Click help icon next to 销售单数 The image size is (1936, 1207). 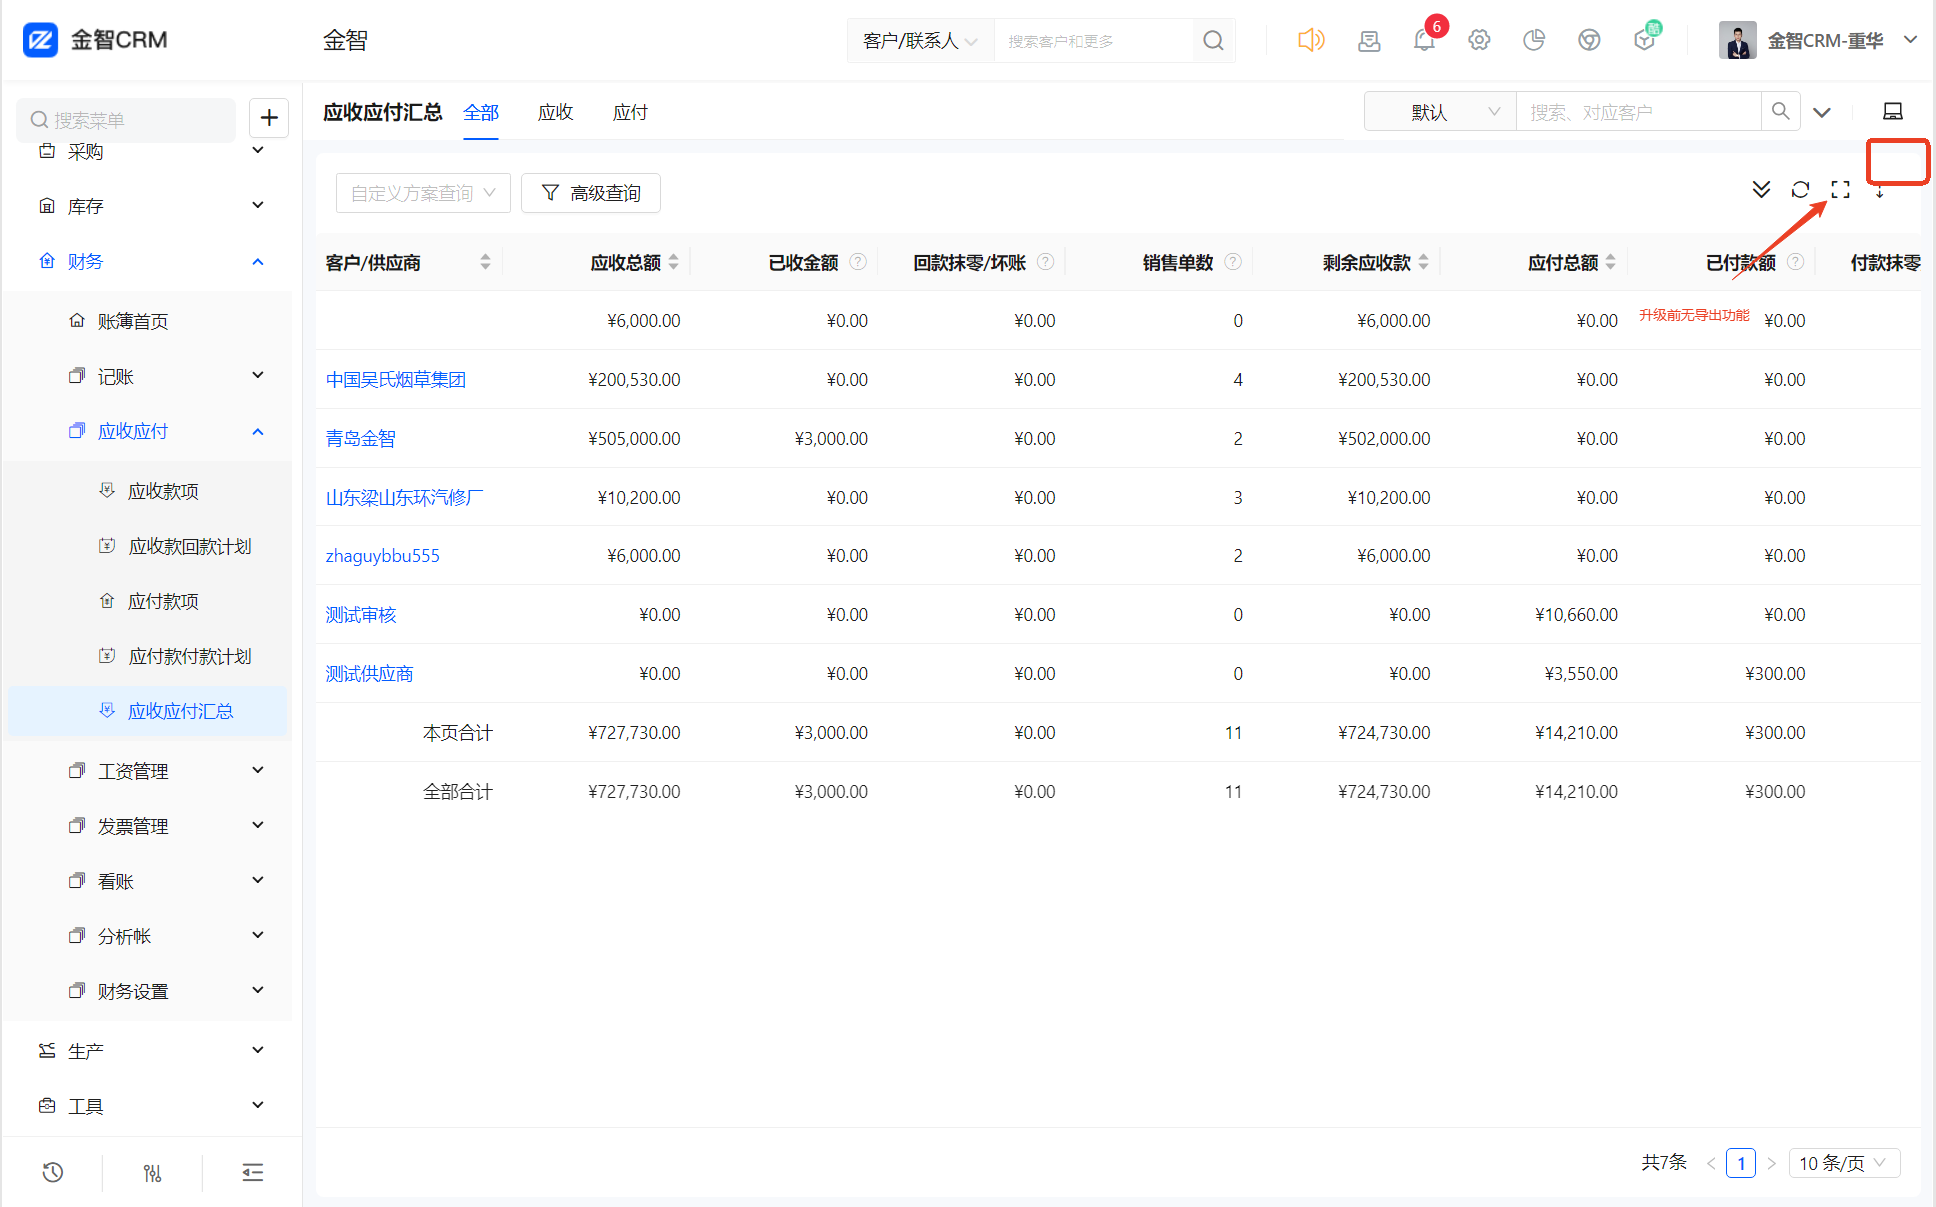coord(1233,262)
